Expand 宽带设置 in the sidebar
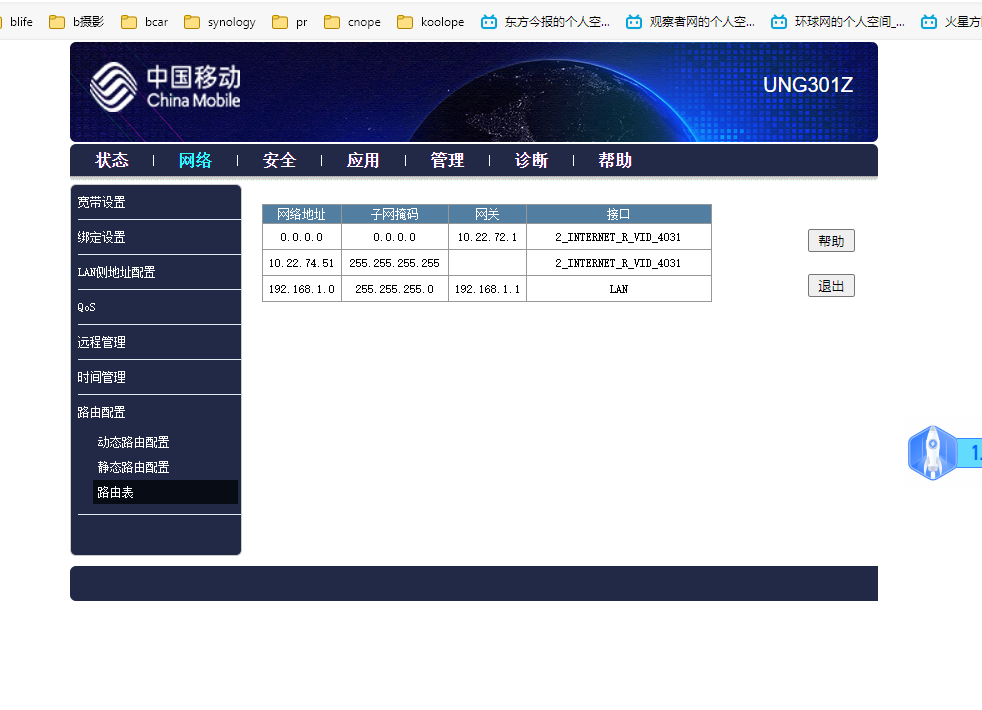Screen dimensions: 982x710 (x=102, y=202)
